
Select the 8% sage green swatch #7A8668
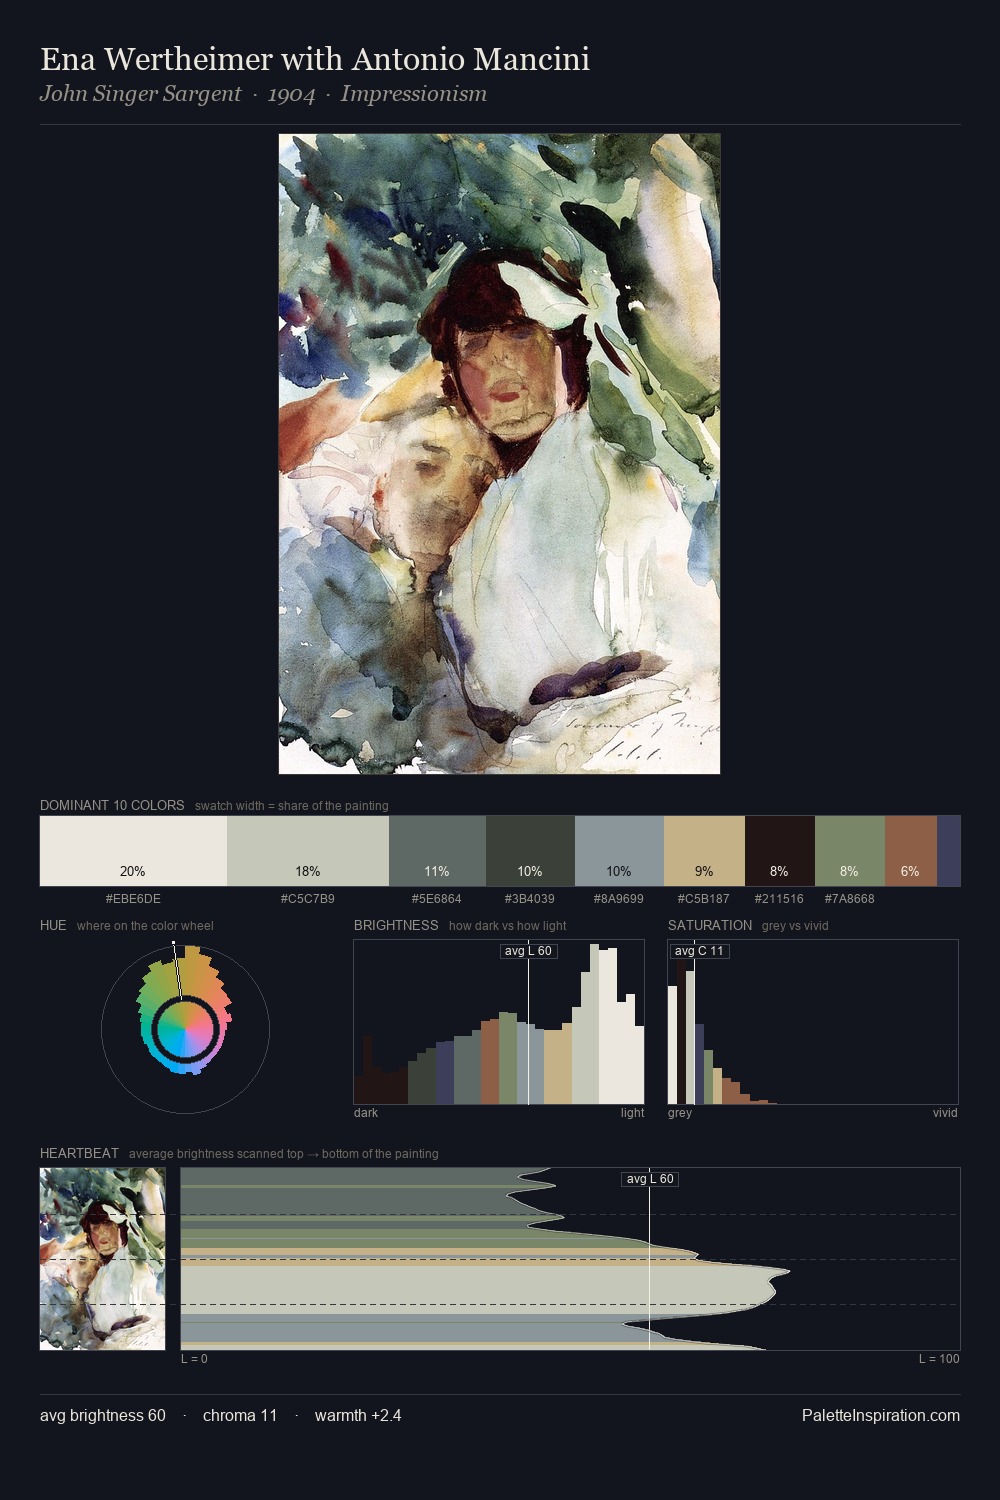click(x=850, y=851)
